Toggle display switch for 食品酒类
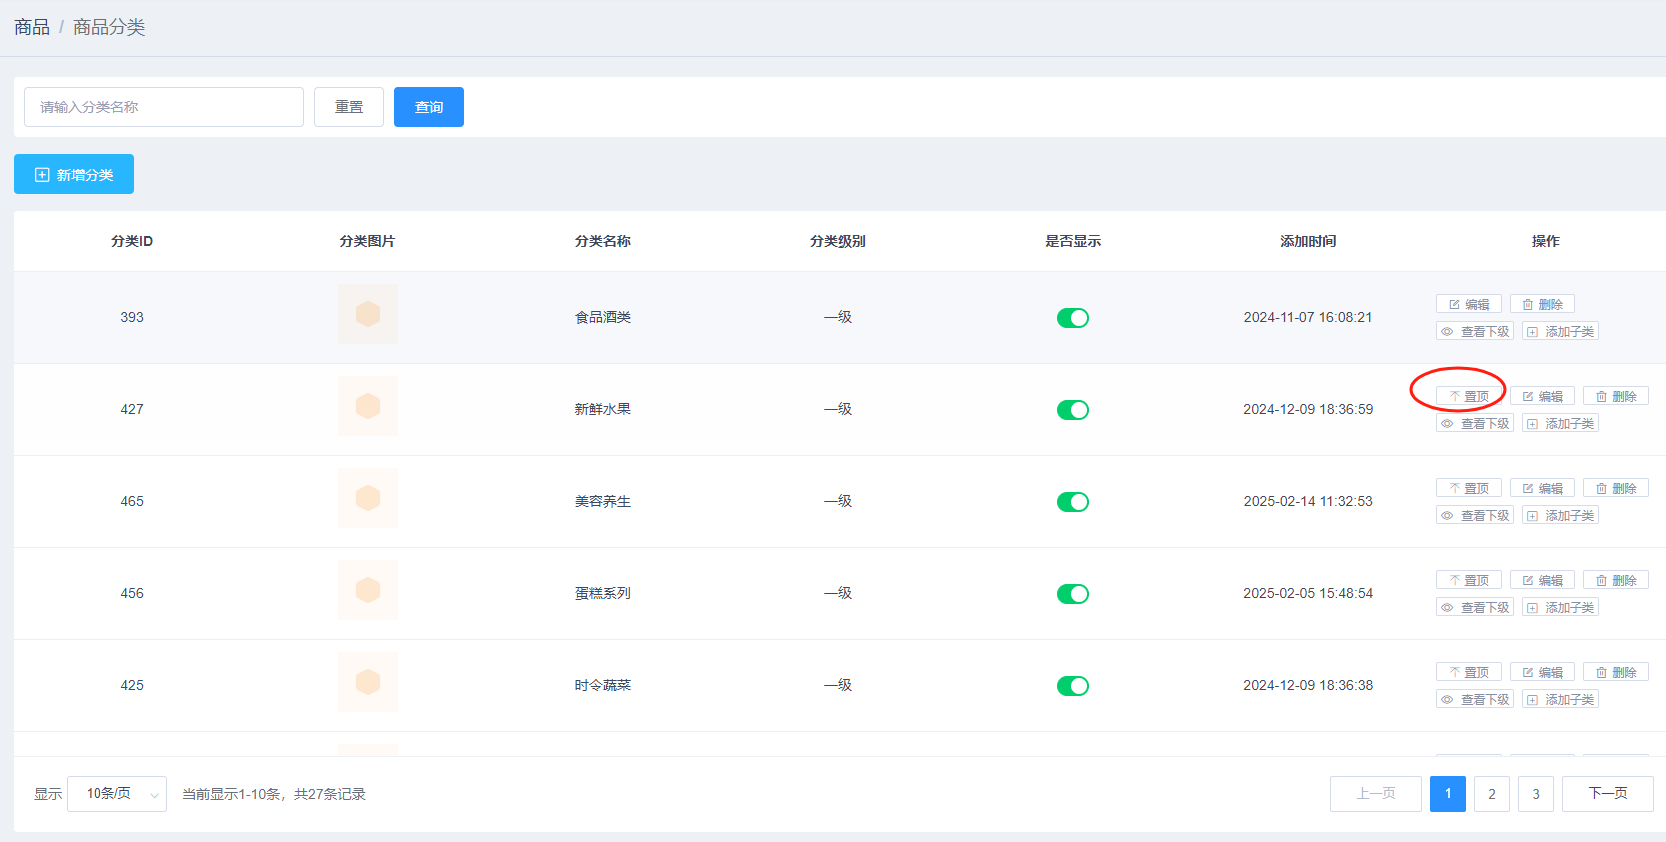The height and width of the screenshot is (842, 1666). point(1072,318)
